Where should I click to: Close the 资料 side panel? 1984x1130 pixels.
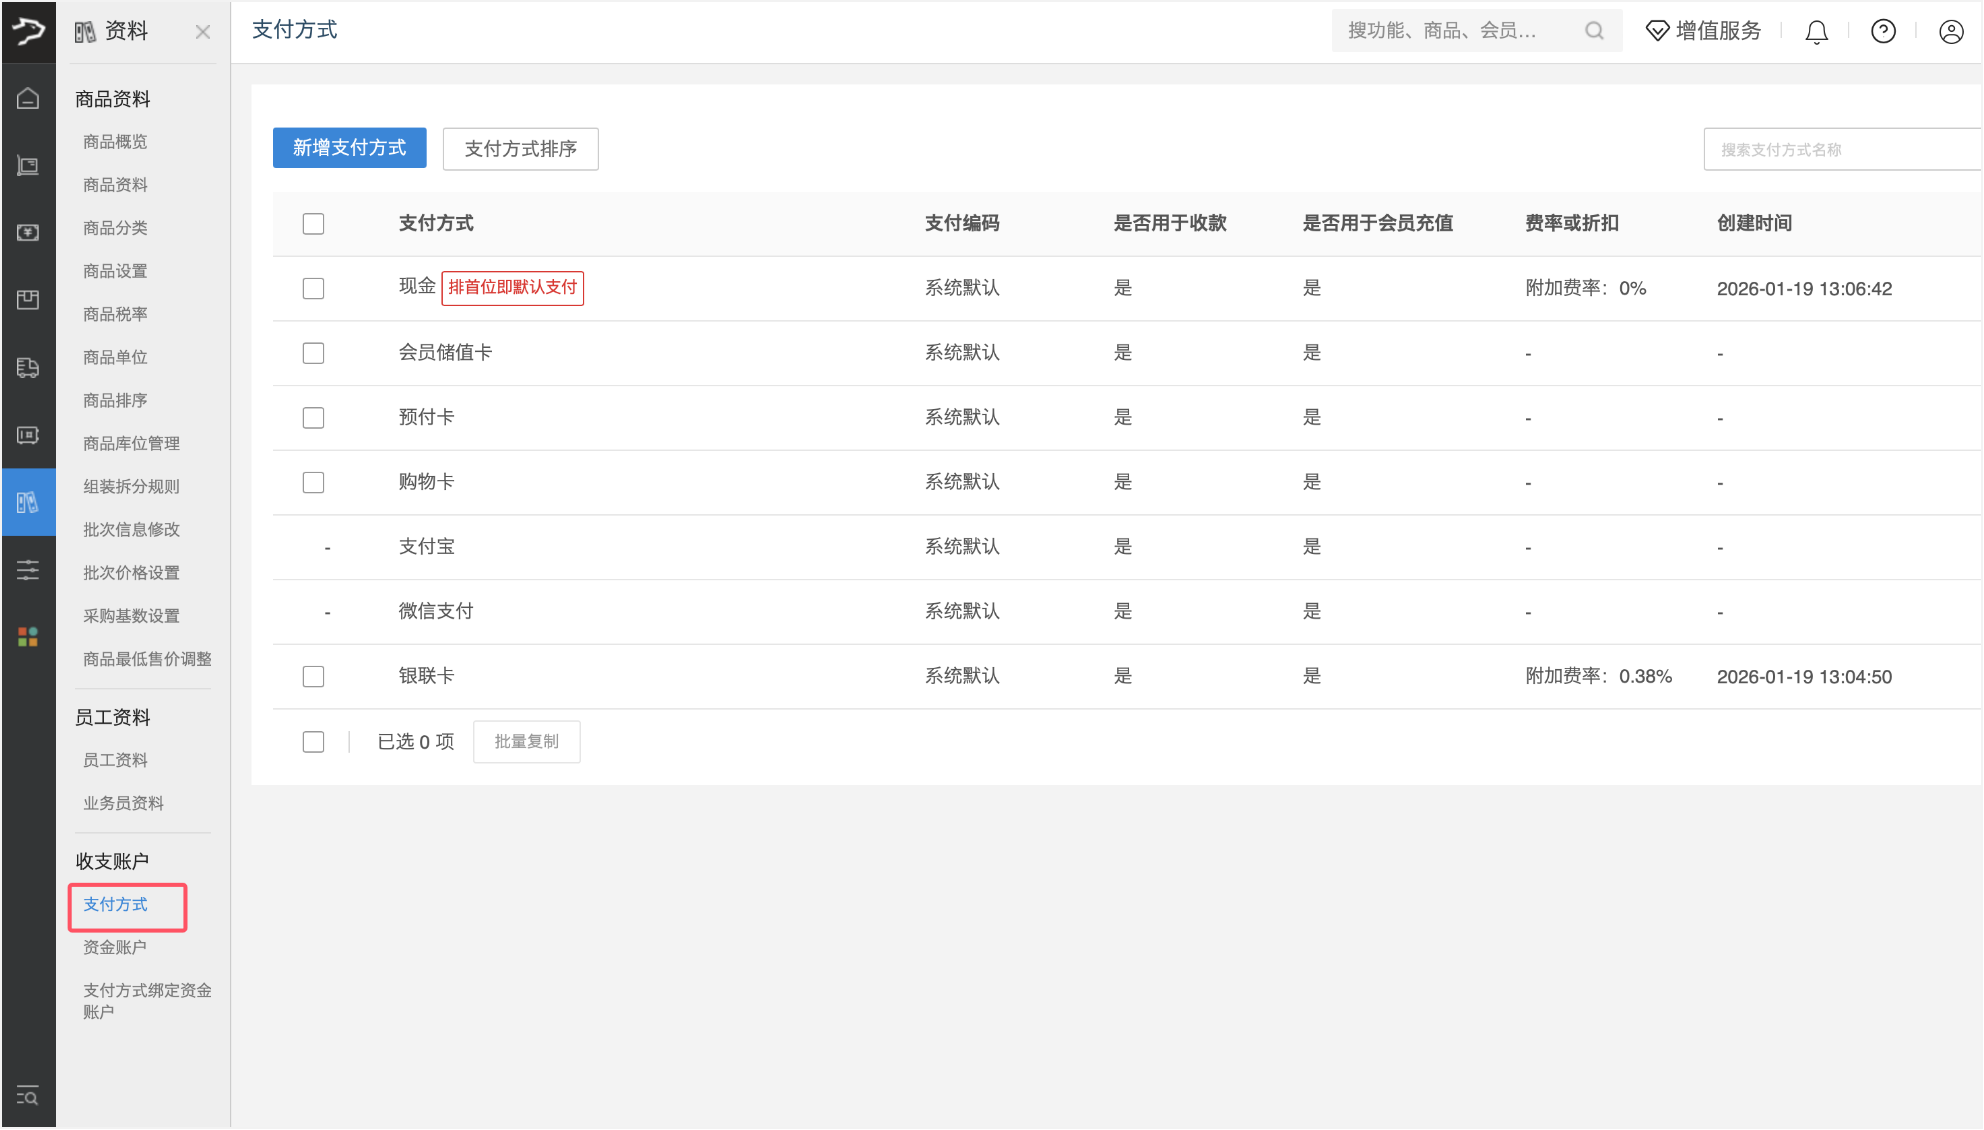pos(203,32)
